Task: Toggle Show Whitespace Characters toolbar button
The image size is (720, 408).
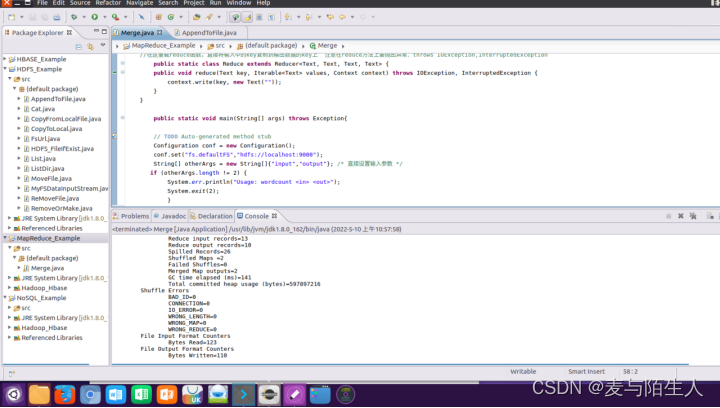Action: click(271, 17)
